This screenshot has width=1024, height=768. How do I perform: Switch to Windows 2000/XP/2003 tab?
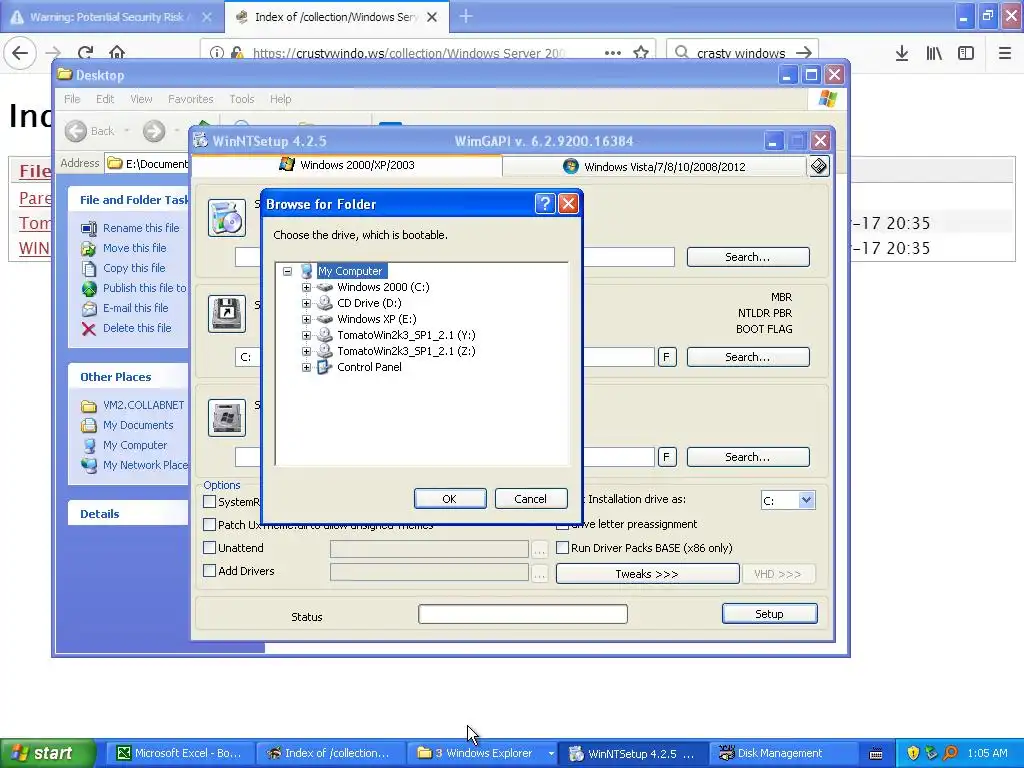click(347, 165)
